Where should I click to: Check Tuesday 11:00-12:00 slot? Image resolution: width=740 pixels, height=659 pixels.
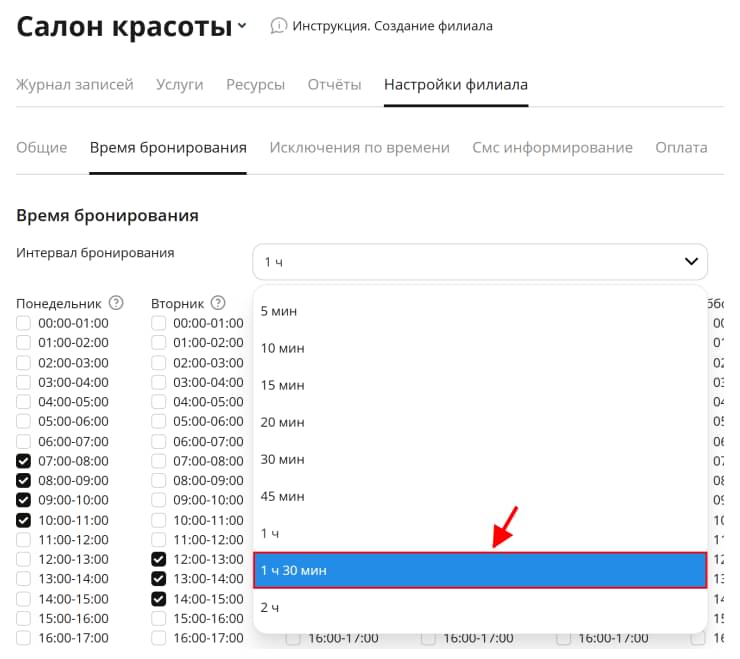point(159,540)
